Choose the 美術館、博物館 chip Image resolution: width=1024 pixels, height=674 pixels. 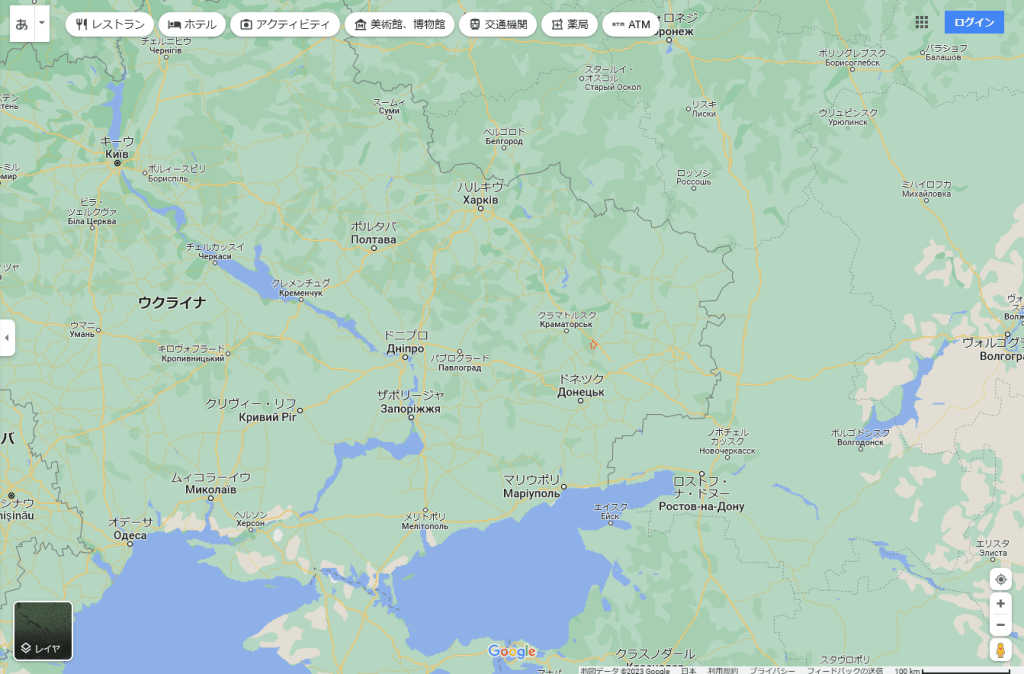(399, 24)
